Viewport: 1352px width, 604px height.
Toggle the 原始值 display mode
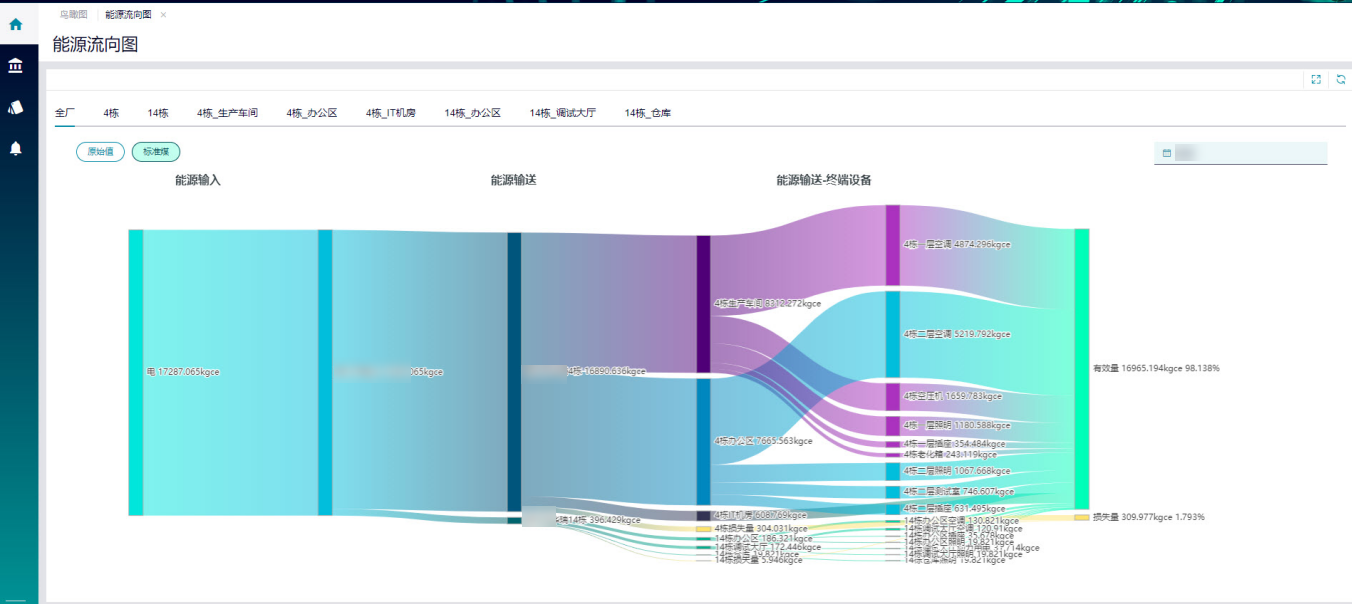[x=100, y=152]
